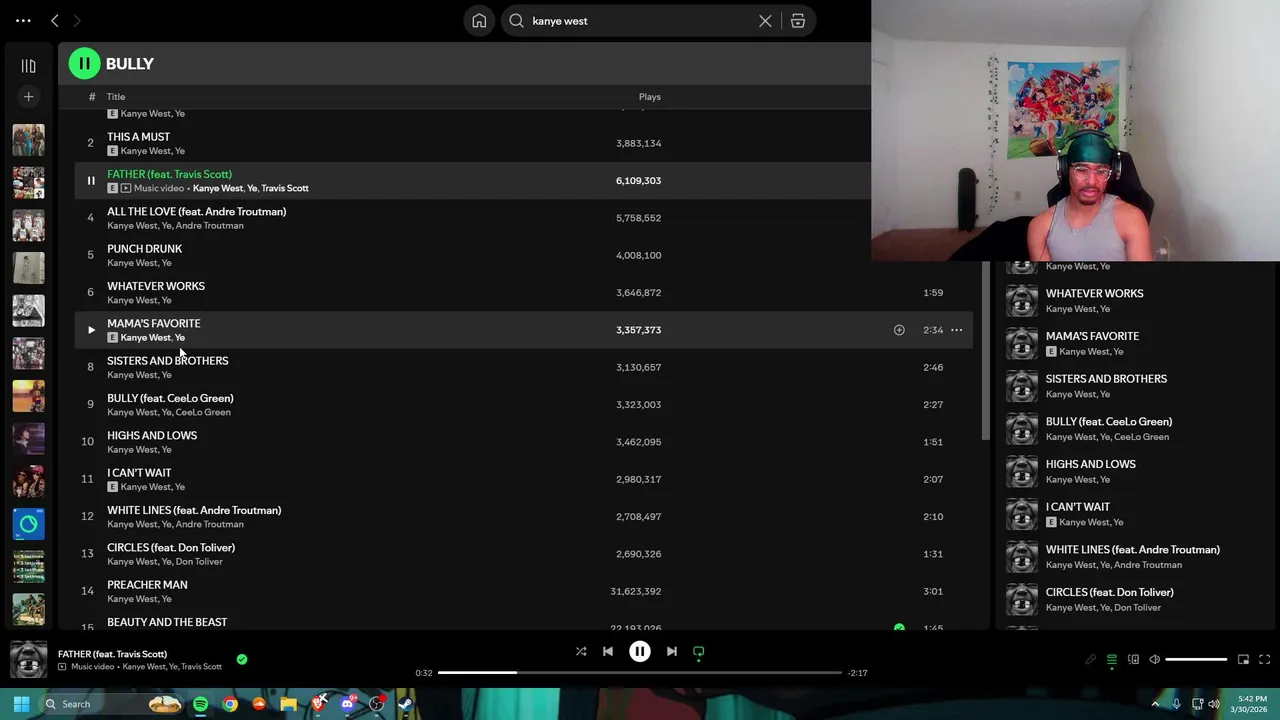Open WHITE LINES cover thumbnail in queue
Screen dimensions: 1280x720
(1021, 557)
